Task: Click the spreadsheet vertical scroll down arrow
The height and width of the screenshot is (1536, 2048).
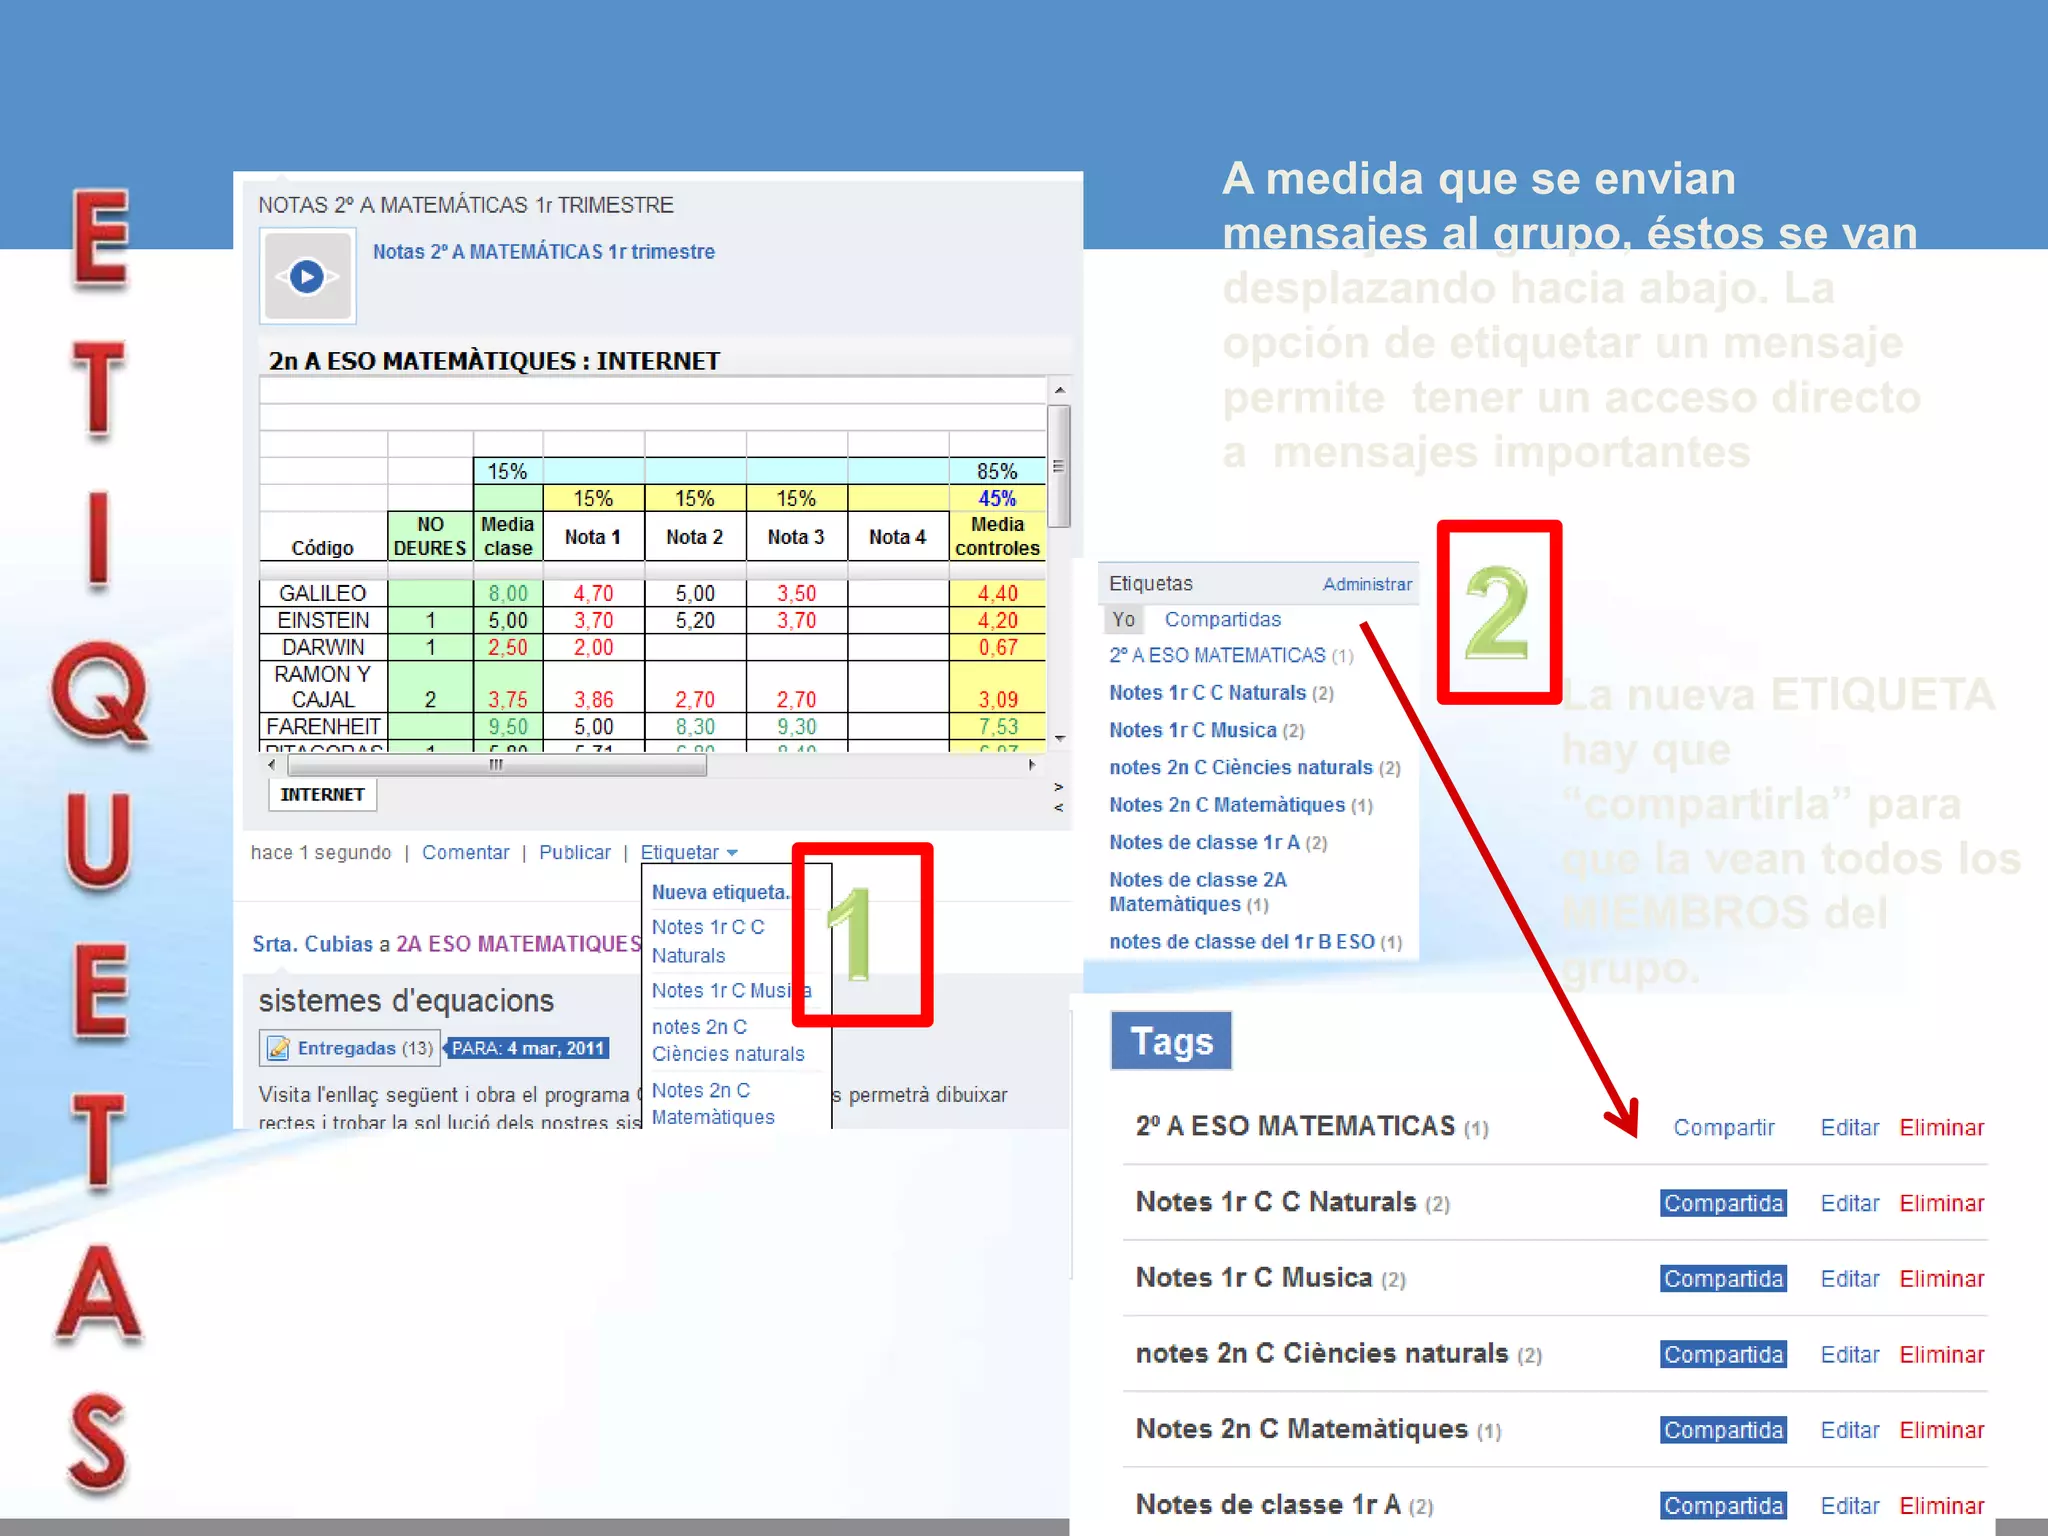Action: (x=1059, y=738)
